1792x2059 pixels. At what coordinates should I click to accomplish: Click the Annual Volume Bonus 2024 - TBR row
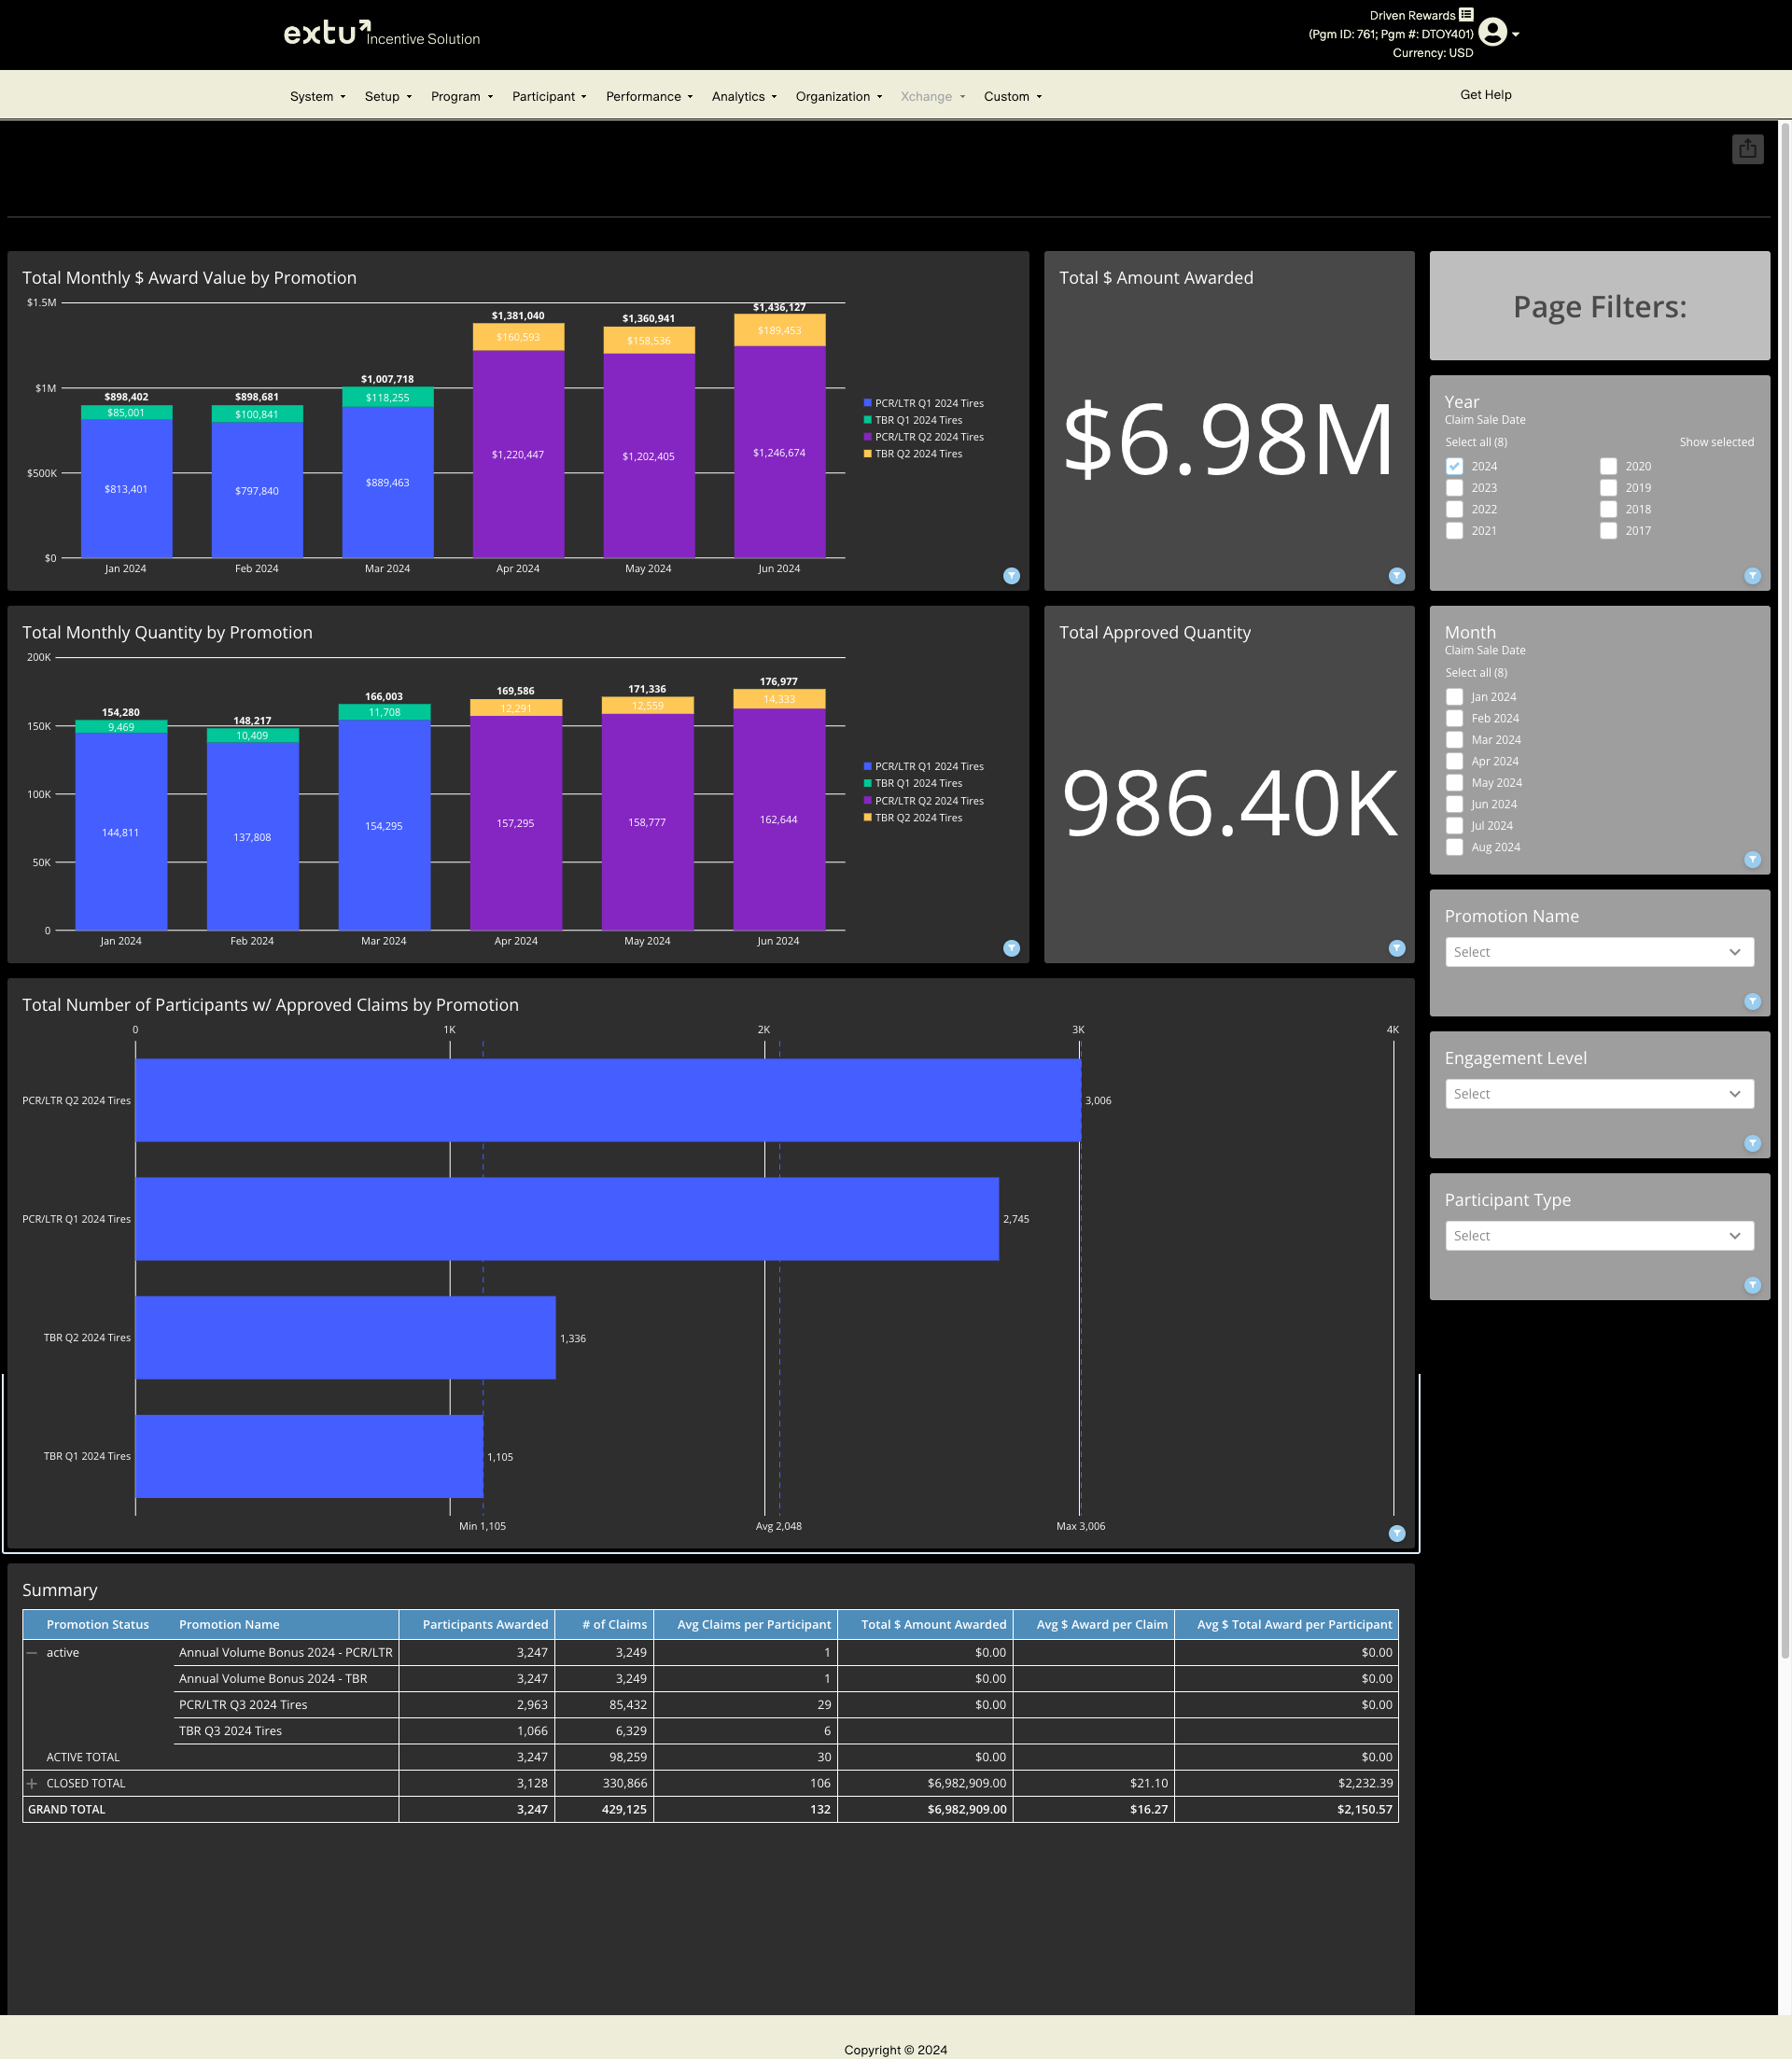pyautogui.click(x=786, y=1679)
